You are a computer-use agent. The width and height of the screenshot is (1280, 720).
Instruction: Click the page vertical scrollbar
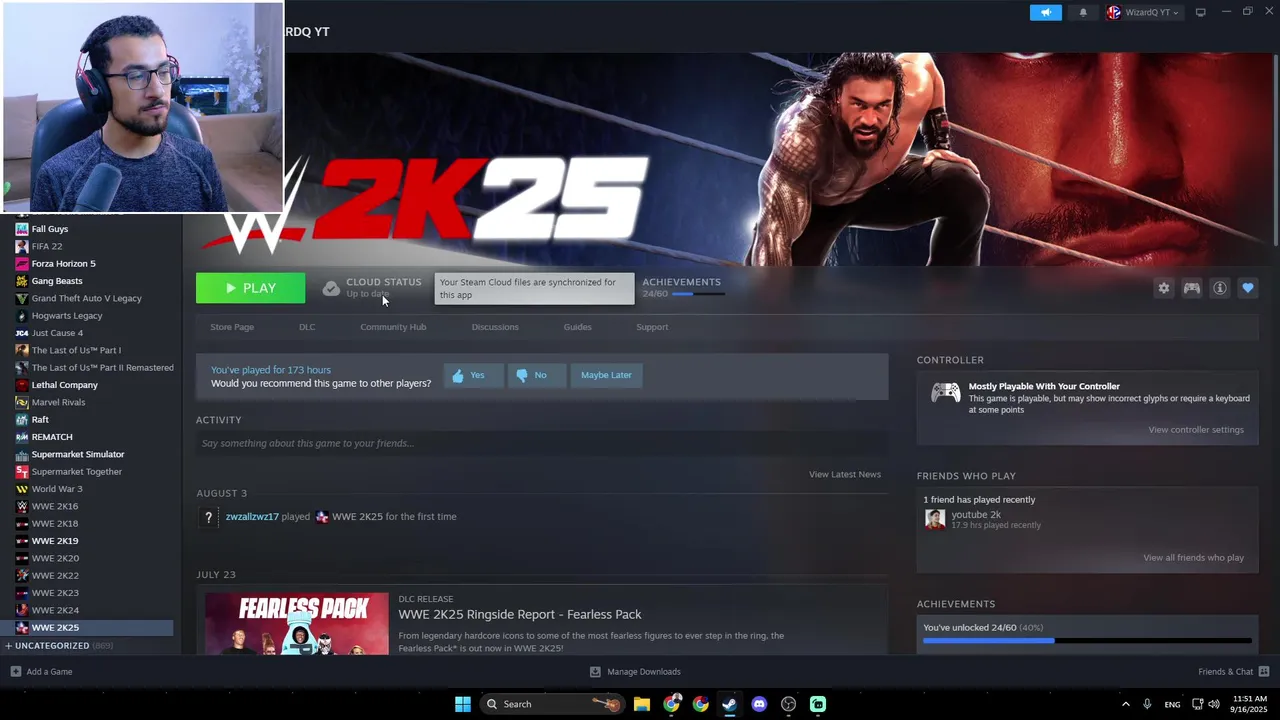pos(1275,148)
